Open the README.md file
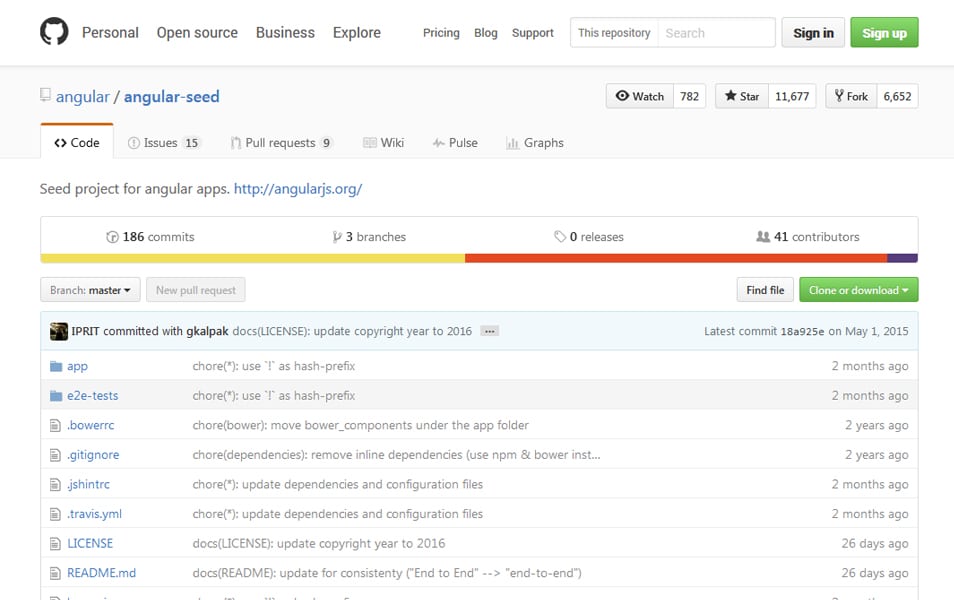The image size is (954, 600). point(102,573)
